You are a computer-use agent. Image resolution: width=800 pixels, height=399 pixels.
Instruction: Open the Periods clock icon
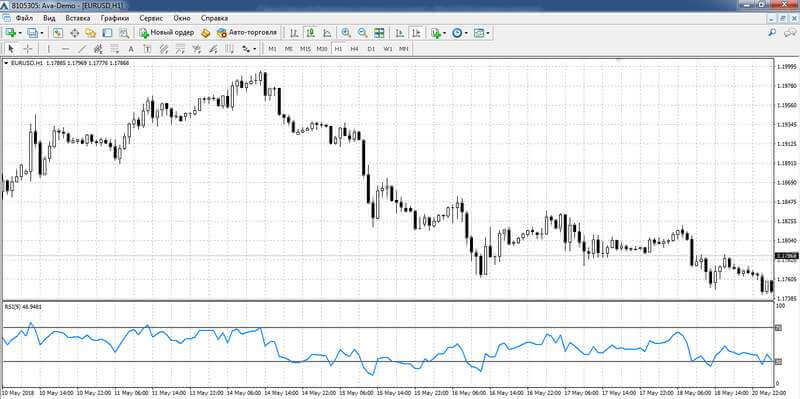[x=457, y=33]
